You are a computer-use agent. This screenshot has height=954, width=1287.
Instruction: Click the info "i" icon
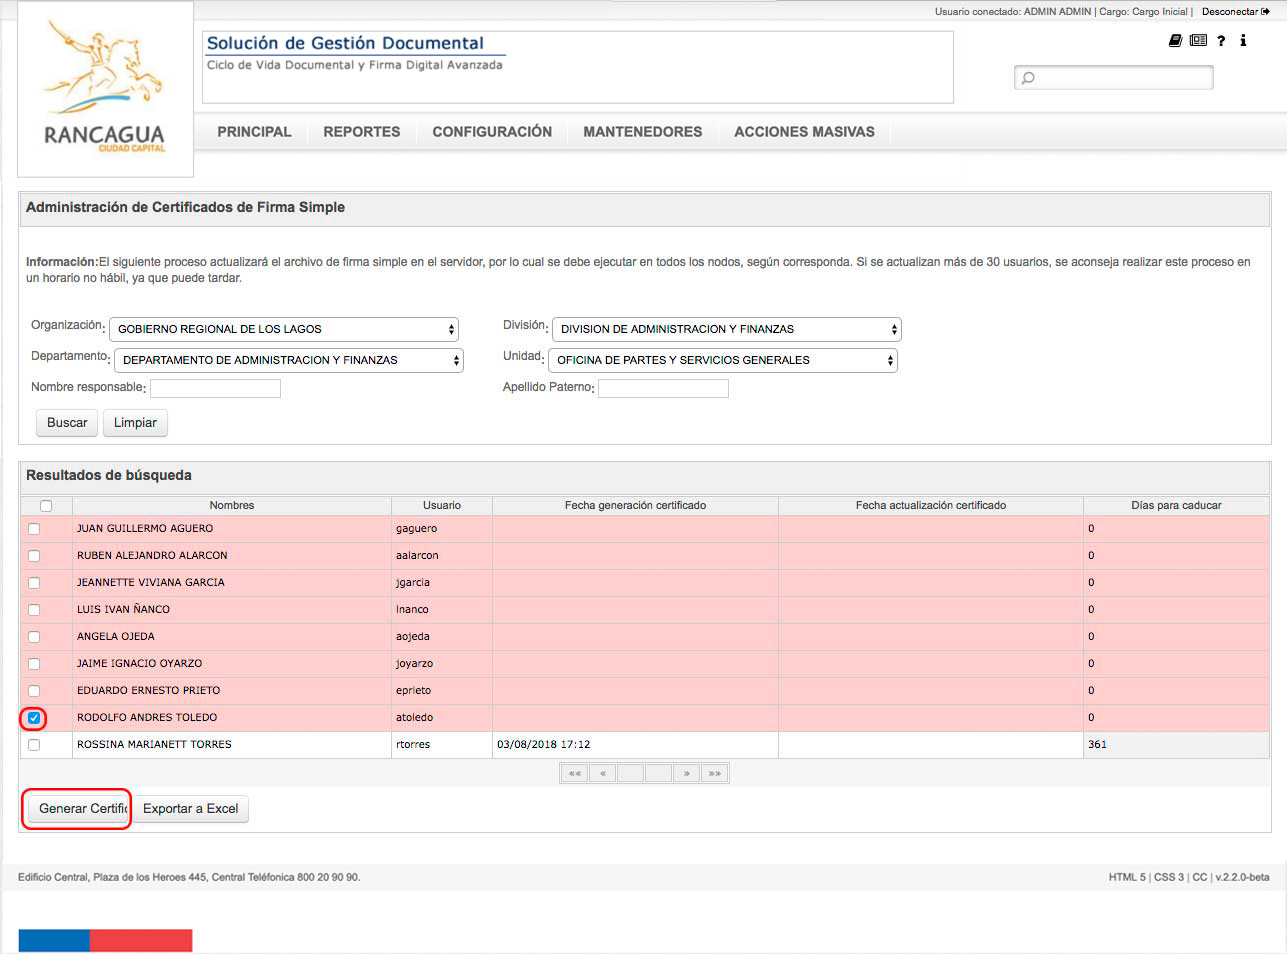[x=1243, y=41]
